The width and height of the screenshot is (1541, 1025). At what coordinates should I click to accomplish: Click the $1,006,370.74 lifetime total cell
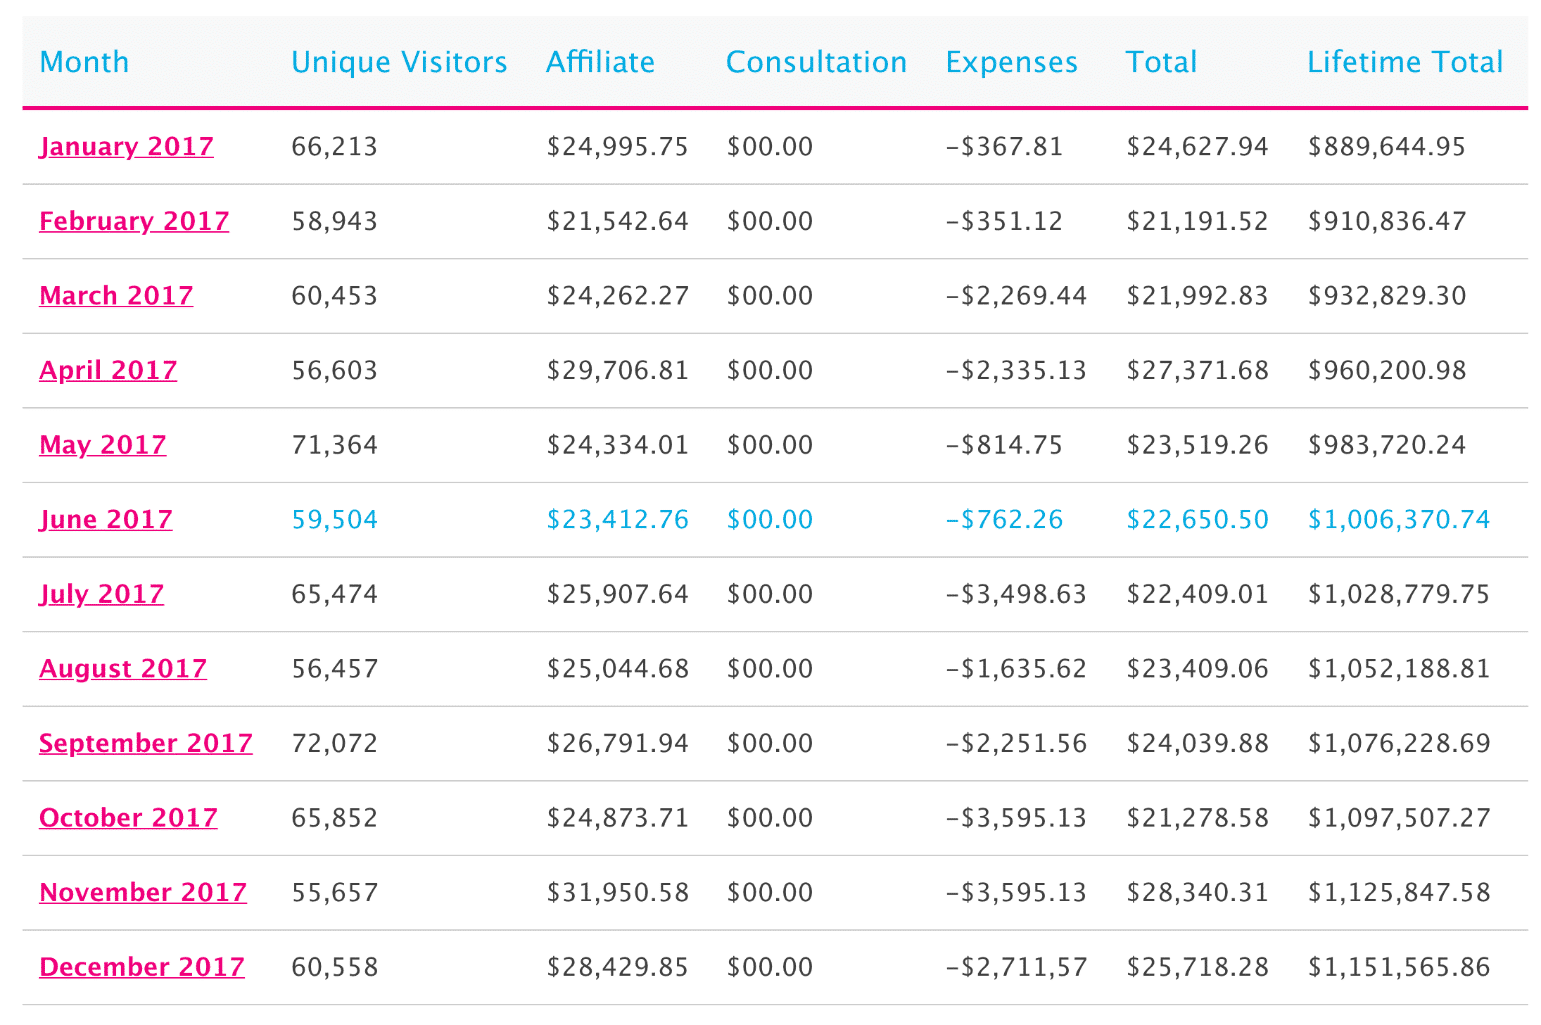click(1399, 520)
